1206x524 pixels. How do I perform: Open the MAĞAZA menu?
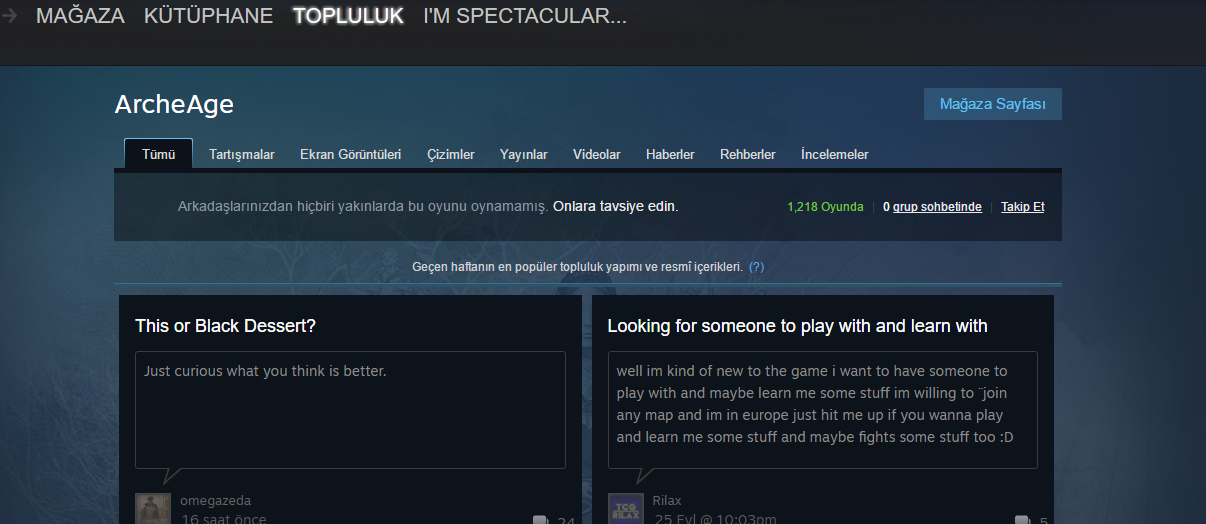click(x=80, y=16)
